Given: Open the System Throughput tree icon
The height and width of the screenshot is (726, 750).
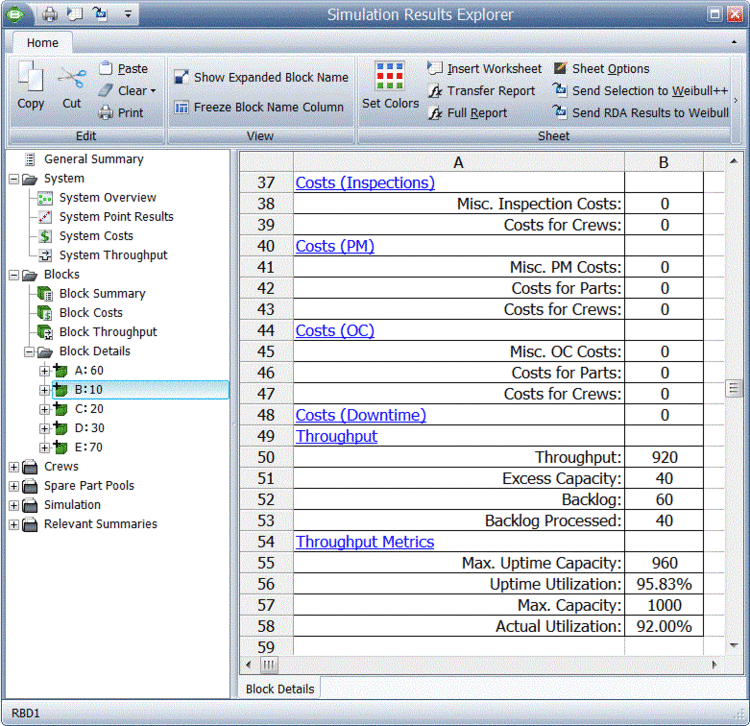Looking at the screenshot, I should (45, 255).
